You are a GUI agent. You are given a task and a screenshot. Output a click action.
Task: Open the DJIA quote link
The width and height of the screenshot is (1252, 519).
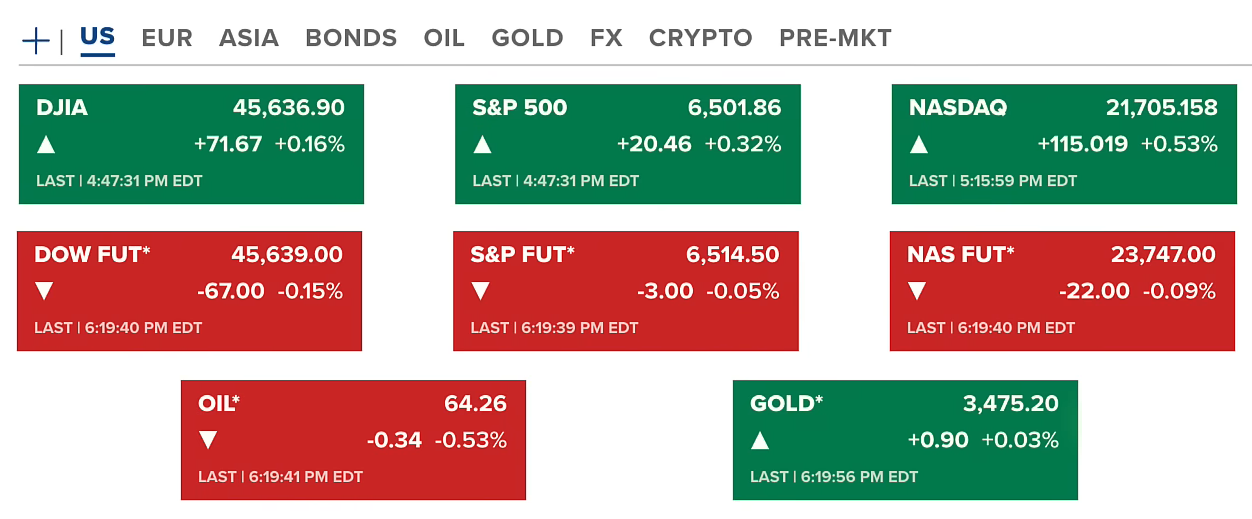coord(62,108)
